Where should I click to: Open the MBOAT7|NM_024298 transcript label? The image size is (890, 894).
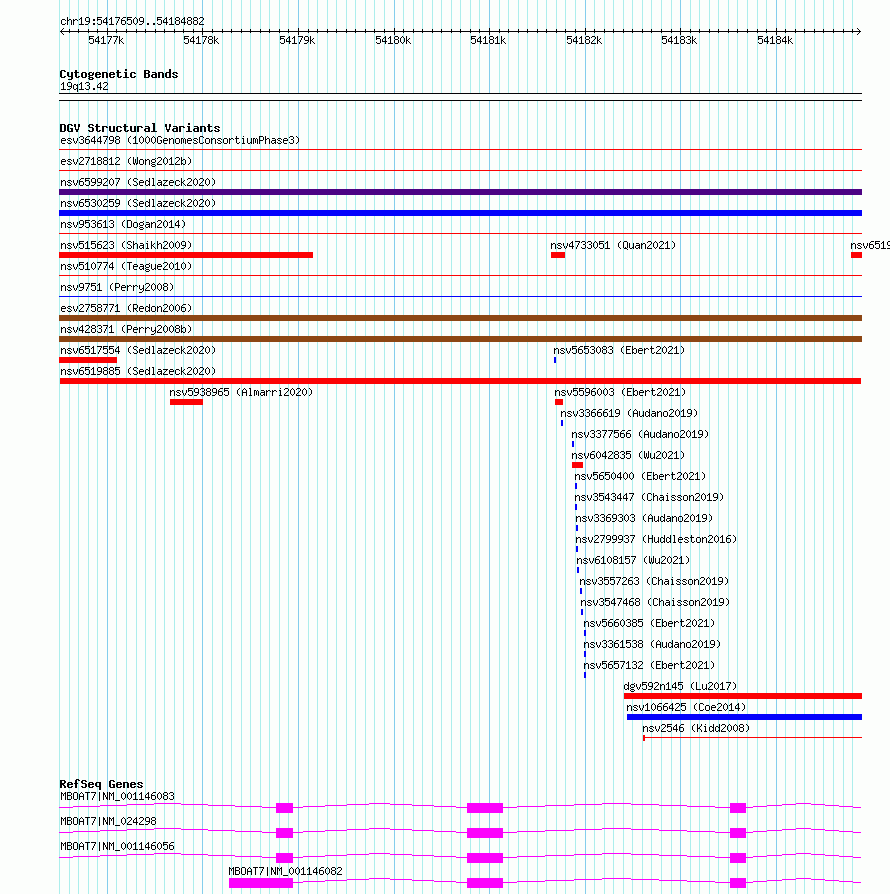point(108,822)
